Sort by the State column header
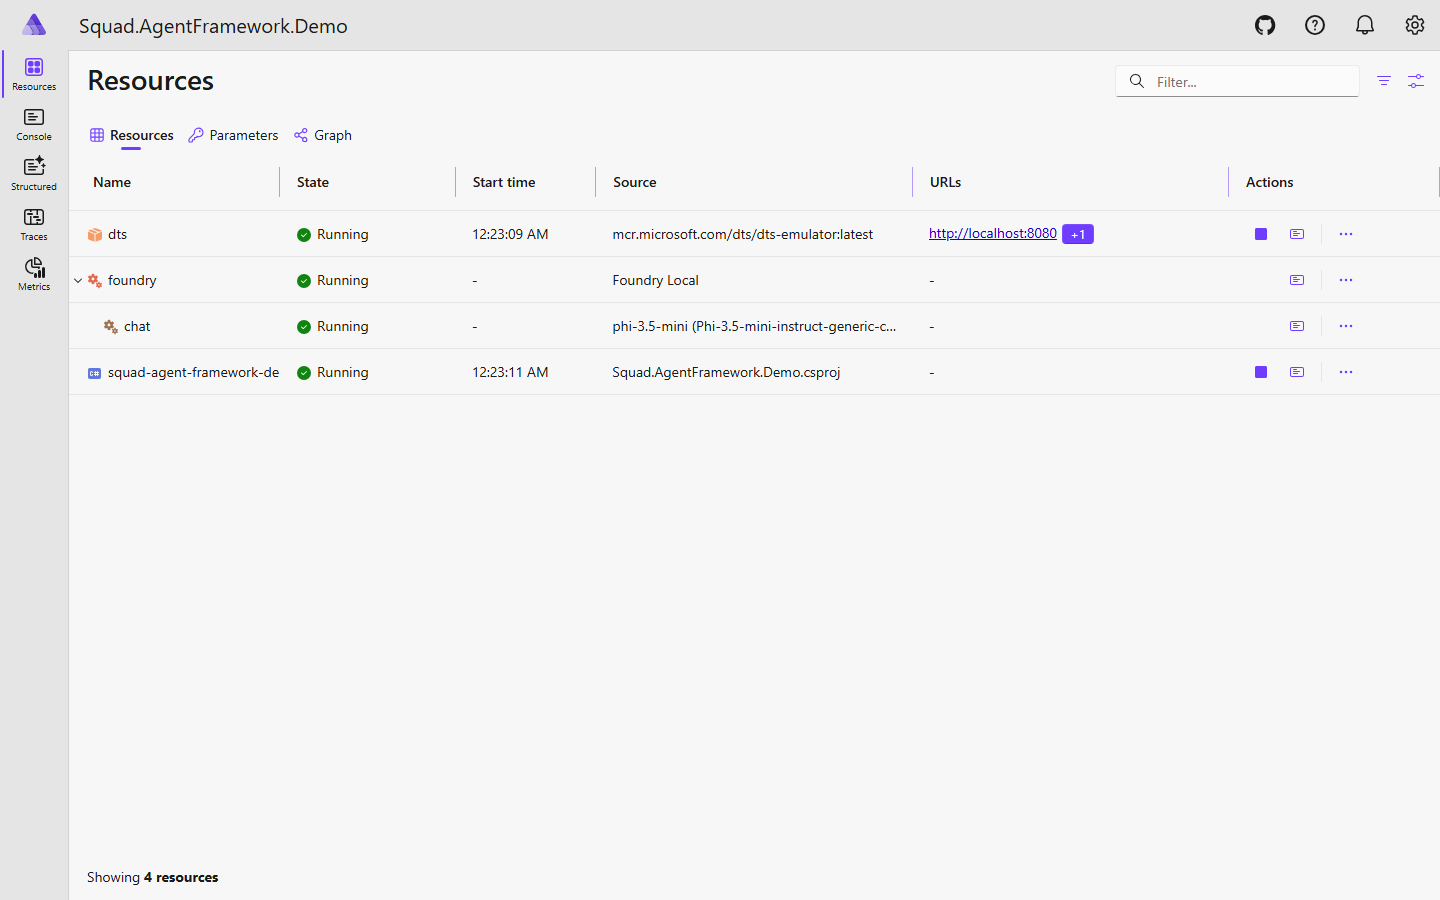Screen dimensions: 1440x900 click(x=313, y=182)
